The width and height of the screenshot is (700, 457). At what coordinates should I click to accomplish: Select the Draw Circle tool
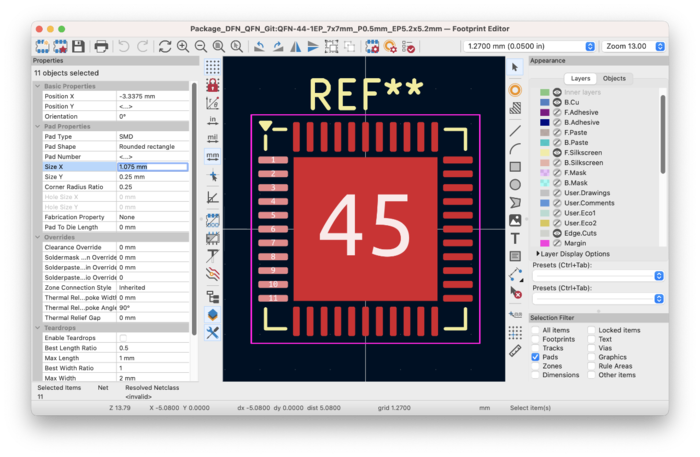click(515, 184)
